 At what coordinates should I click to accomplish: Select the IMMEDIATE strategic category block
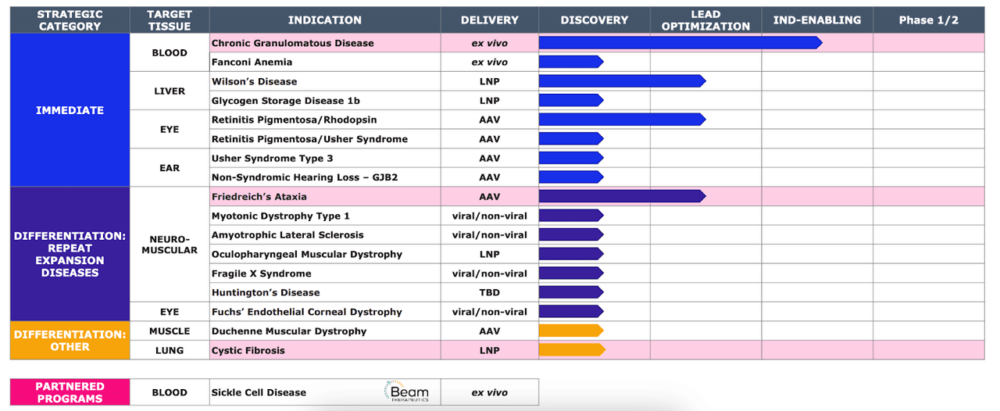coord(70,110)
